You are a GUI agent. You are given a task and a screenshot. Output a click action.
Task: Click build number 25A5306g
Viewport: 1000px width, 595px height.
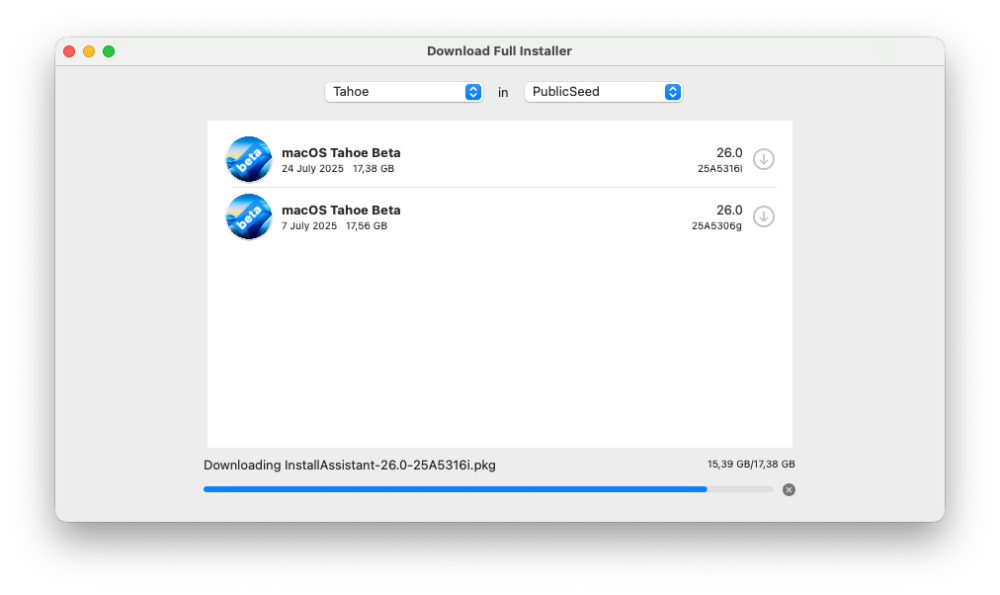coord(717,226)
